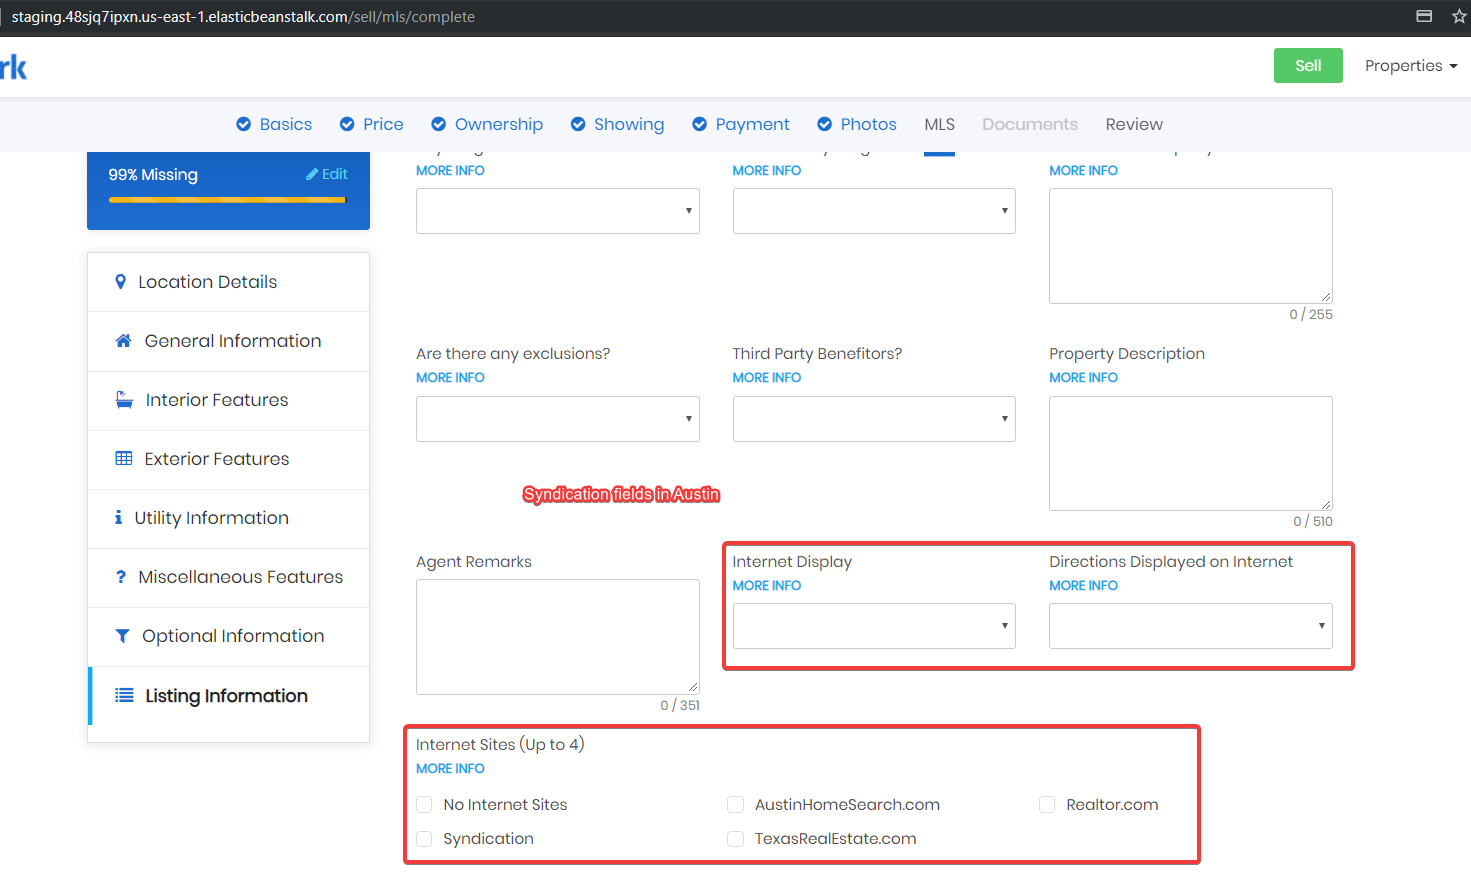Click the checkmark icon next to Ownership
The image size is (1471, 874).
(438, 124)
